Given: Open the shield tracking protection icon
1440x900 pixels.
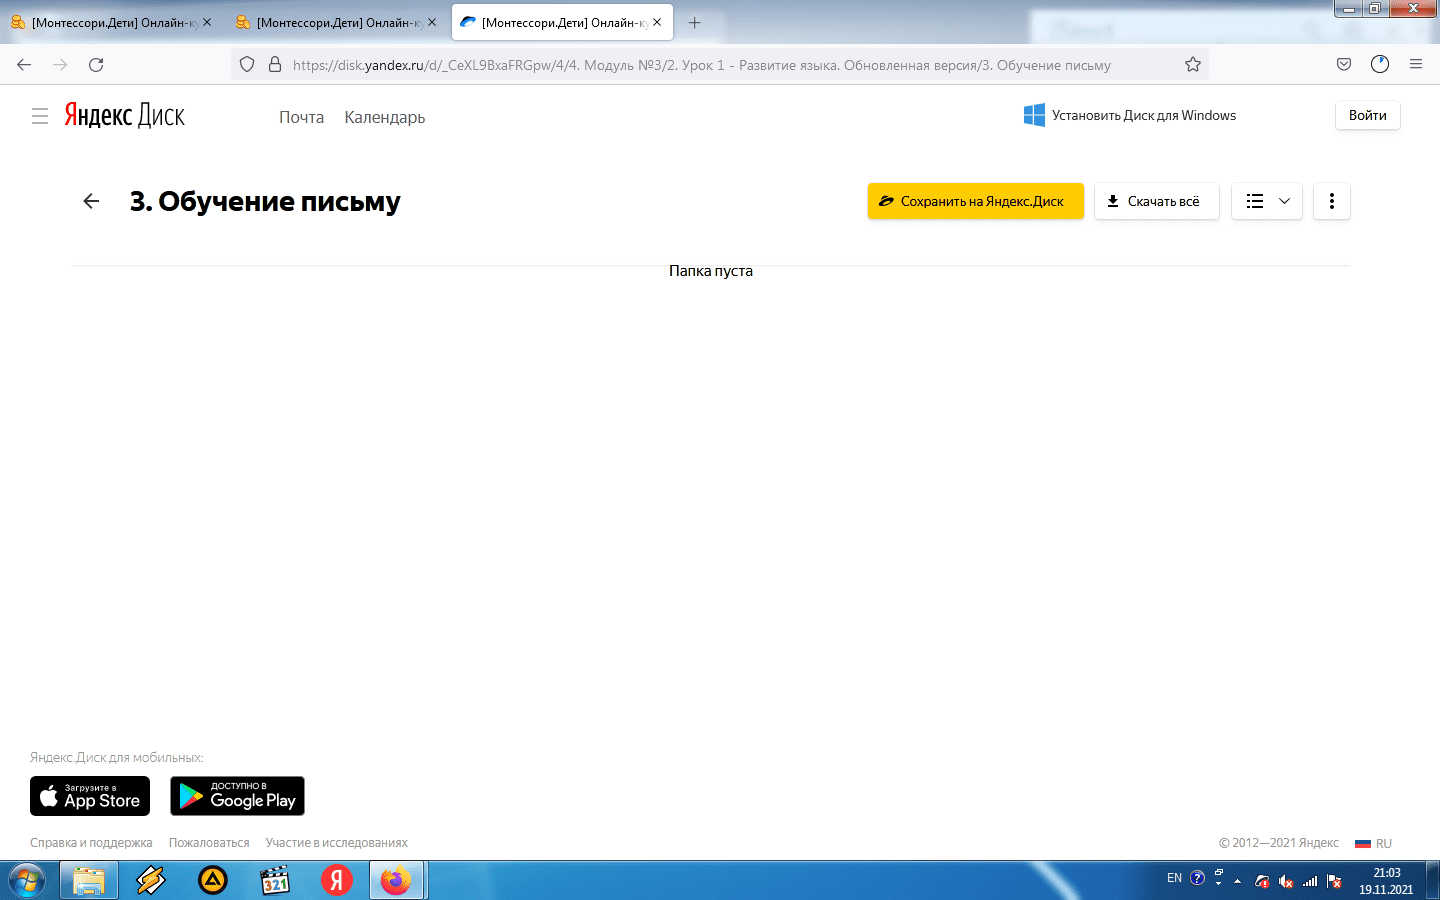Looking at the screenshot, I should click(247, 65).
